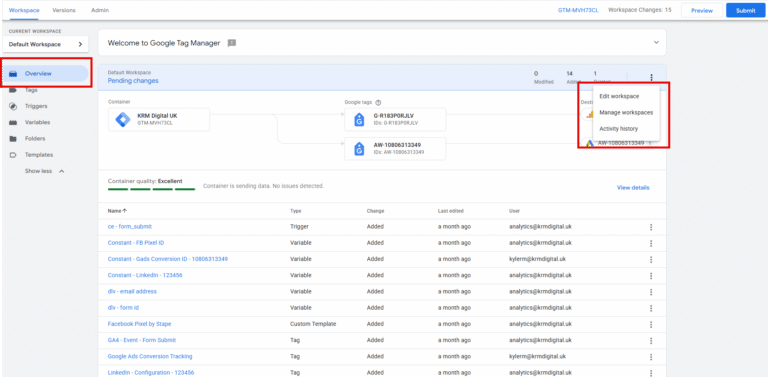This screenshot has width=768, height=377.
Task: Switch to the Versions tab
Action: (64, 10)
